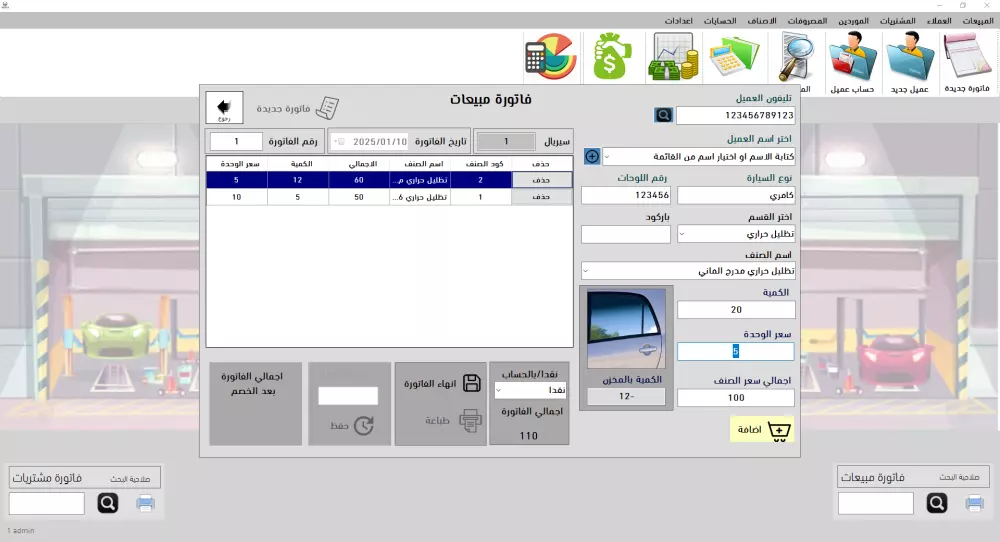1000x542 pixels.
Task: Open the money chart with coins icon
Action: [x=673, y=56]
